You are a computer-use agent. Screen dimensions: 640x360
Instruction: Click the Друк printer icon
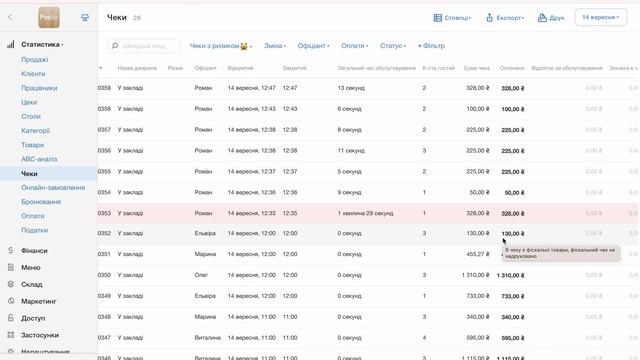coord(542,18)
